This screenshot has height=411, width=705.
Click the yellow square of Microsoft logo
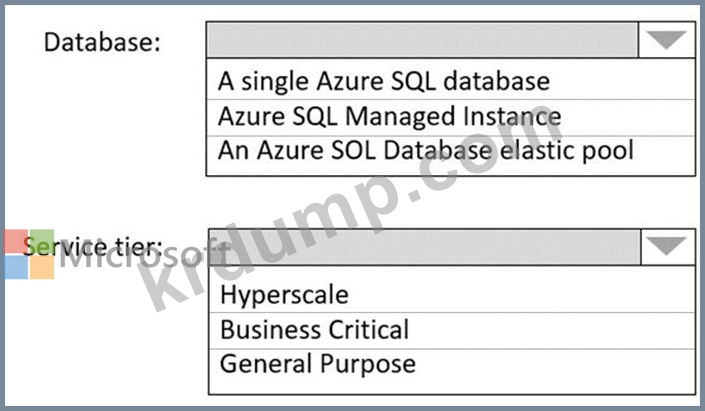[x=41, y=268]
